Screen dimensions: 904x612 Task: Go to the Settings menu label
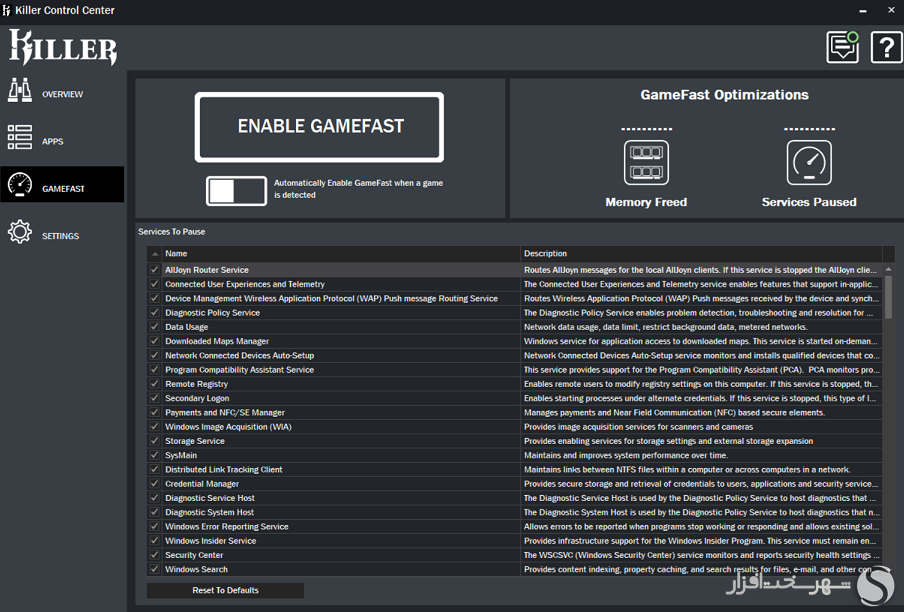click(61, 236)
